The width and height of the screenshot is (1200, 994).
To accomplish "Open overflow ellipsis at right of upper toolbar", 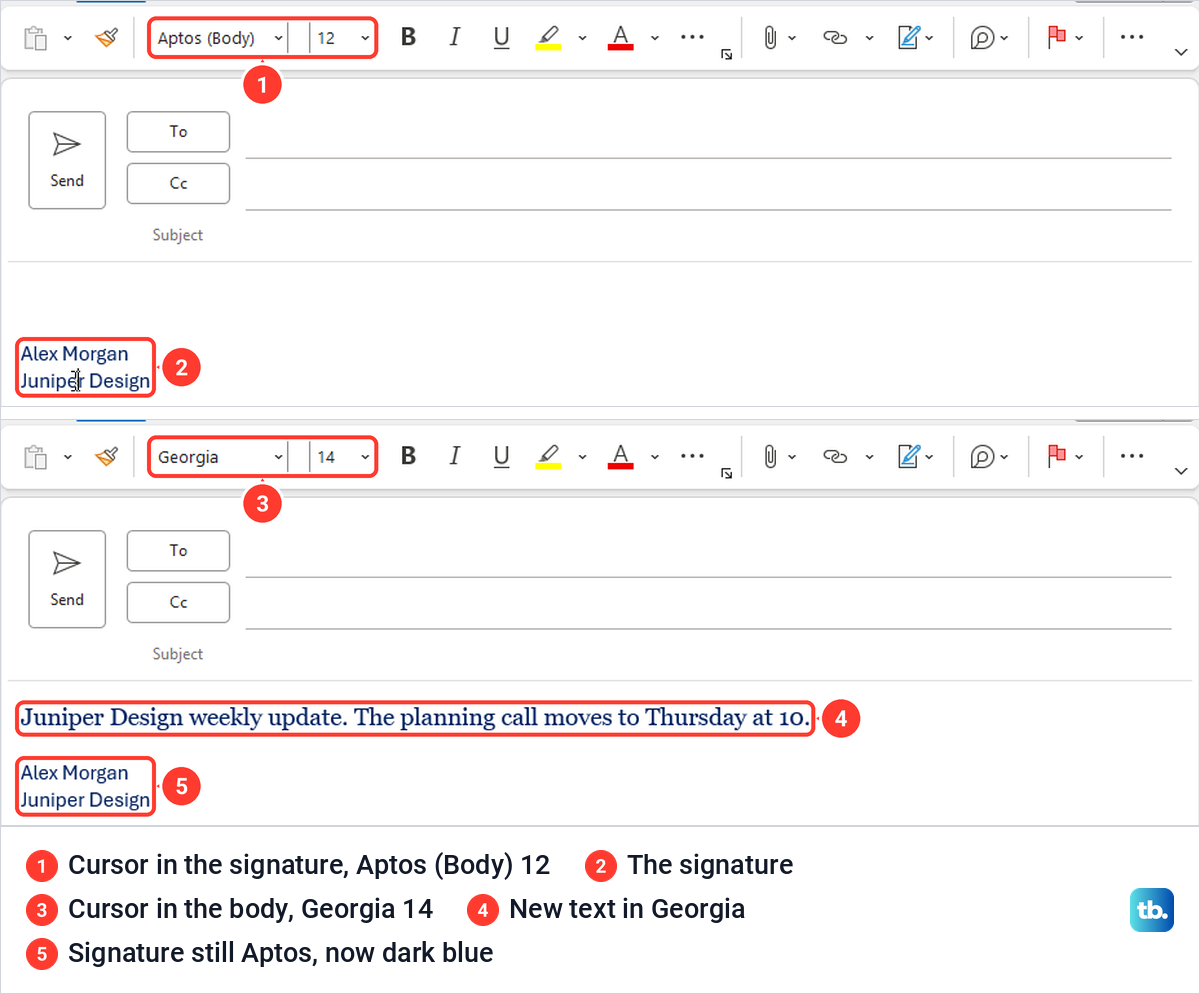I will coord(1131,37).
